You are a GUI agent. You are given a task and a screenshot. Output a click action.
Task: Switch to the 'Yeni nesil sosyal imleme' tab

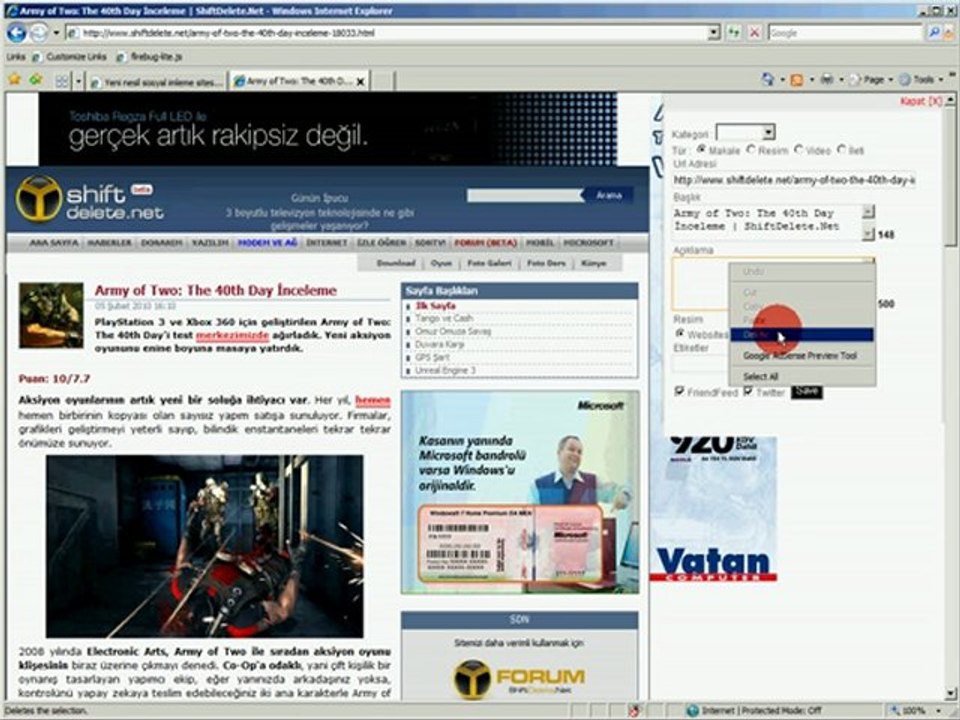pos(156,82)
